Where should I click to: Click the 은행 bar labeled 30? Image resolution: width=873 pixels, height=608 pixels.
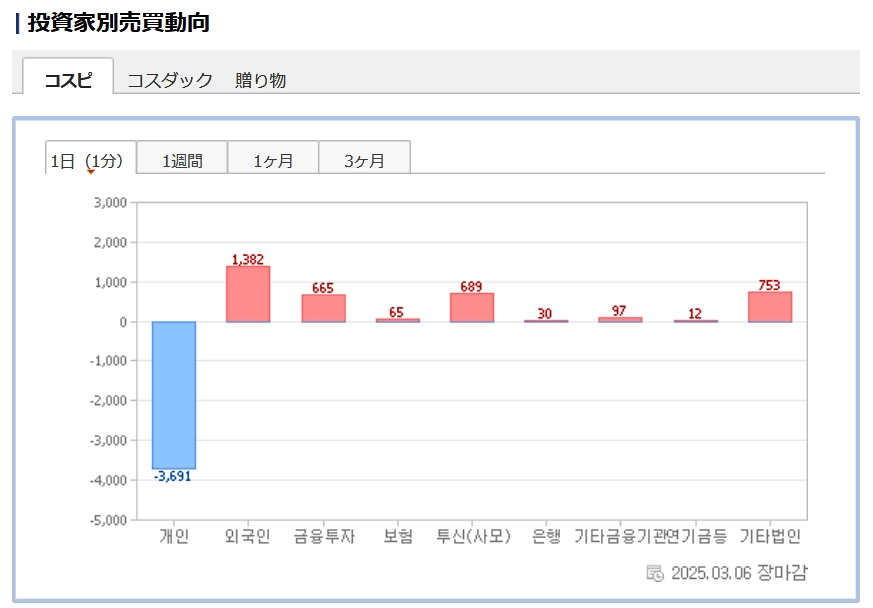coord(545,321)
